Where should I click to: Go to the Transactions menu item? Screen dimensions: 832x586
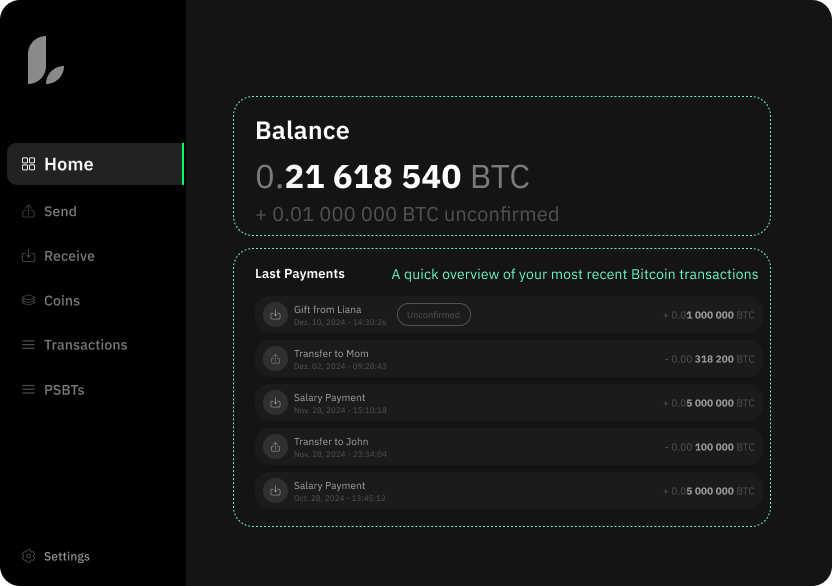(x=85, y=345)
